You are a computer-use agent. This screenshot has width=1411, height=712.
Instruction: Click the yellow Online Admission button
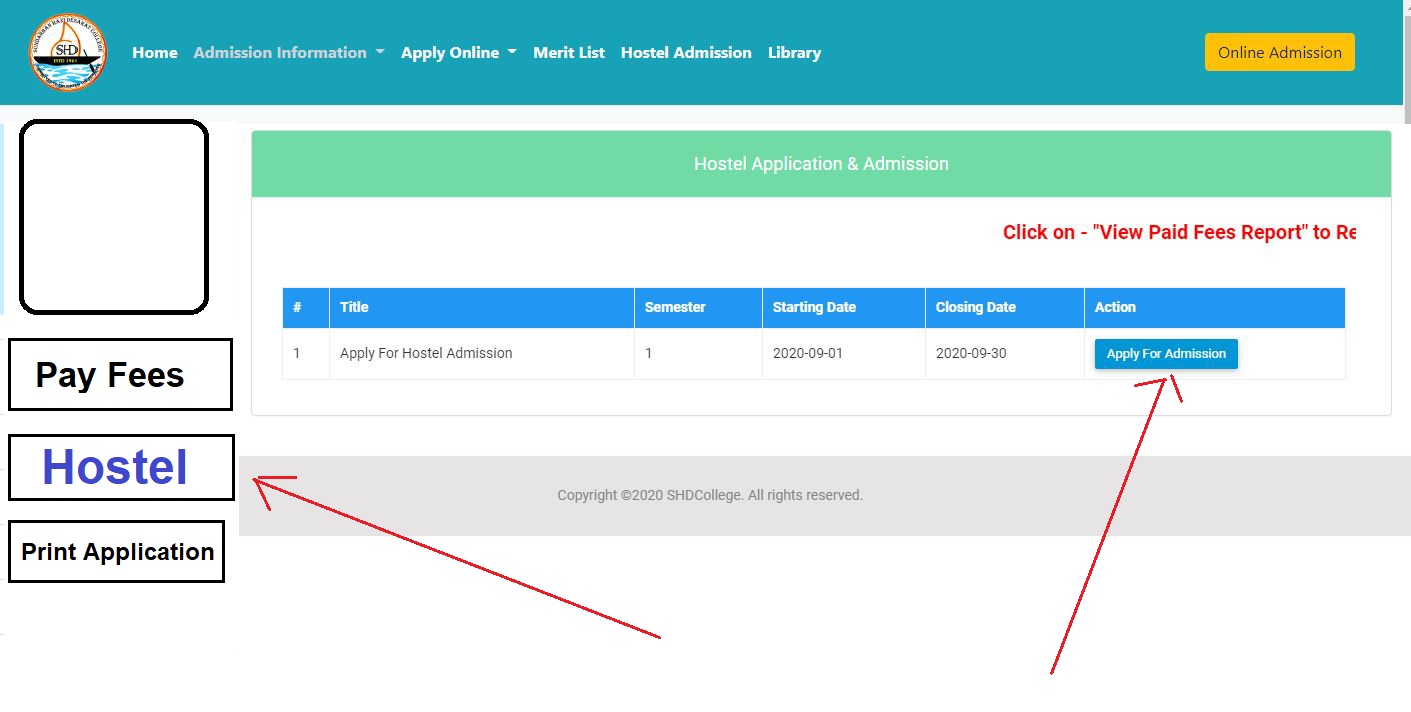(1279, 53)
